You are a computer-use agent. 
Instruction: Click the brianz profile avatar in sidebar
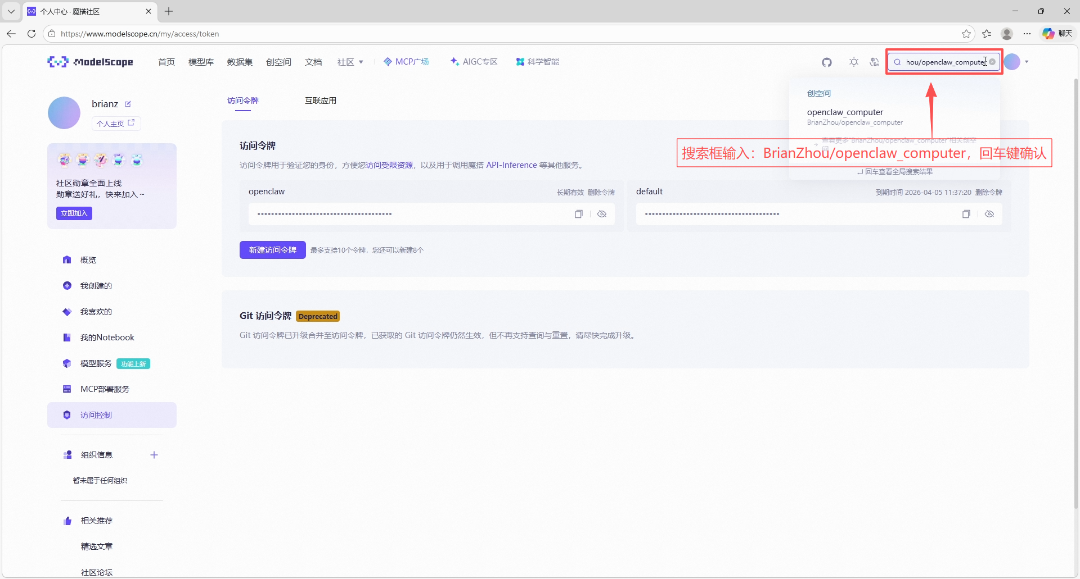pyautogui.click(x=64, y=113)
